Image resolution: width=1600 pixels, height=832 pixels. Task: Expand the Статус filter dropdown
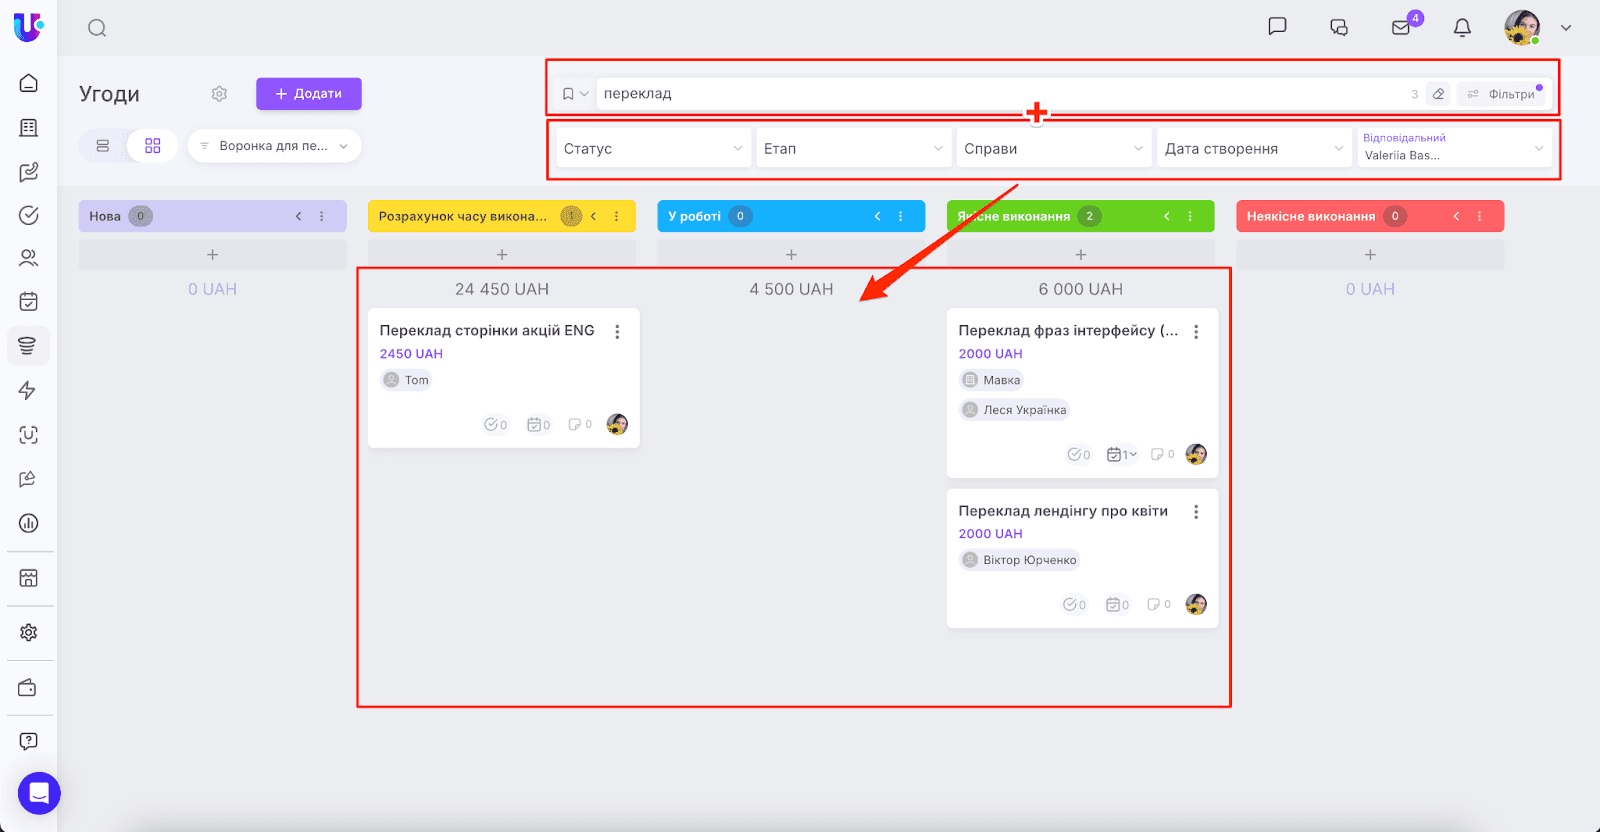coord(652,149)
